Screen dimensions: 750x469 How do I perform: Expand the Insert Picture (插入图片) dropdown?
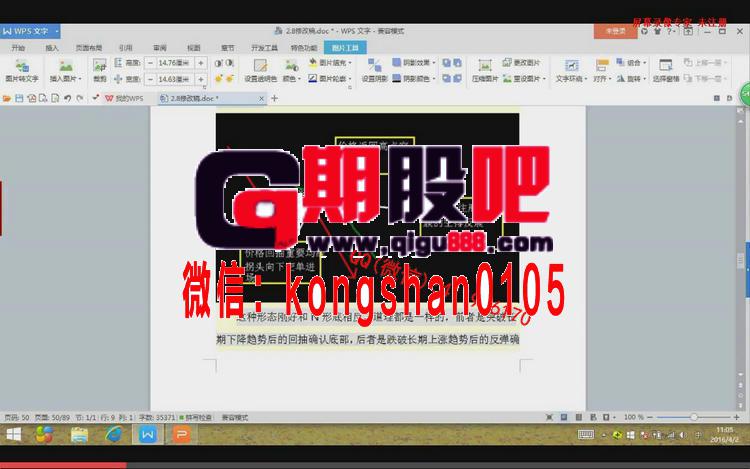[x=62, y=77]
